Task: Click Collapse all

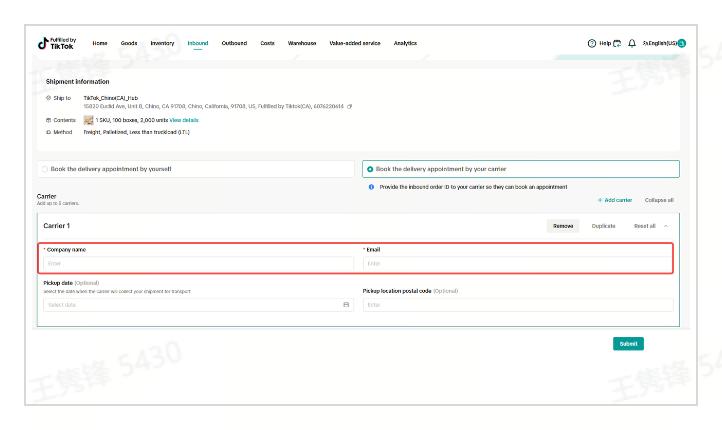Action: [659, 200]
